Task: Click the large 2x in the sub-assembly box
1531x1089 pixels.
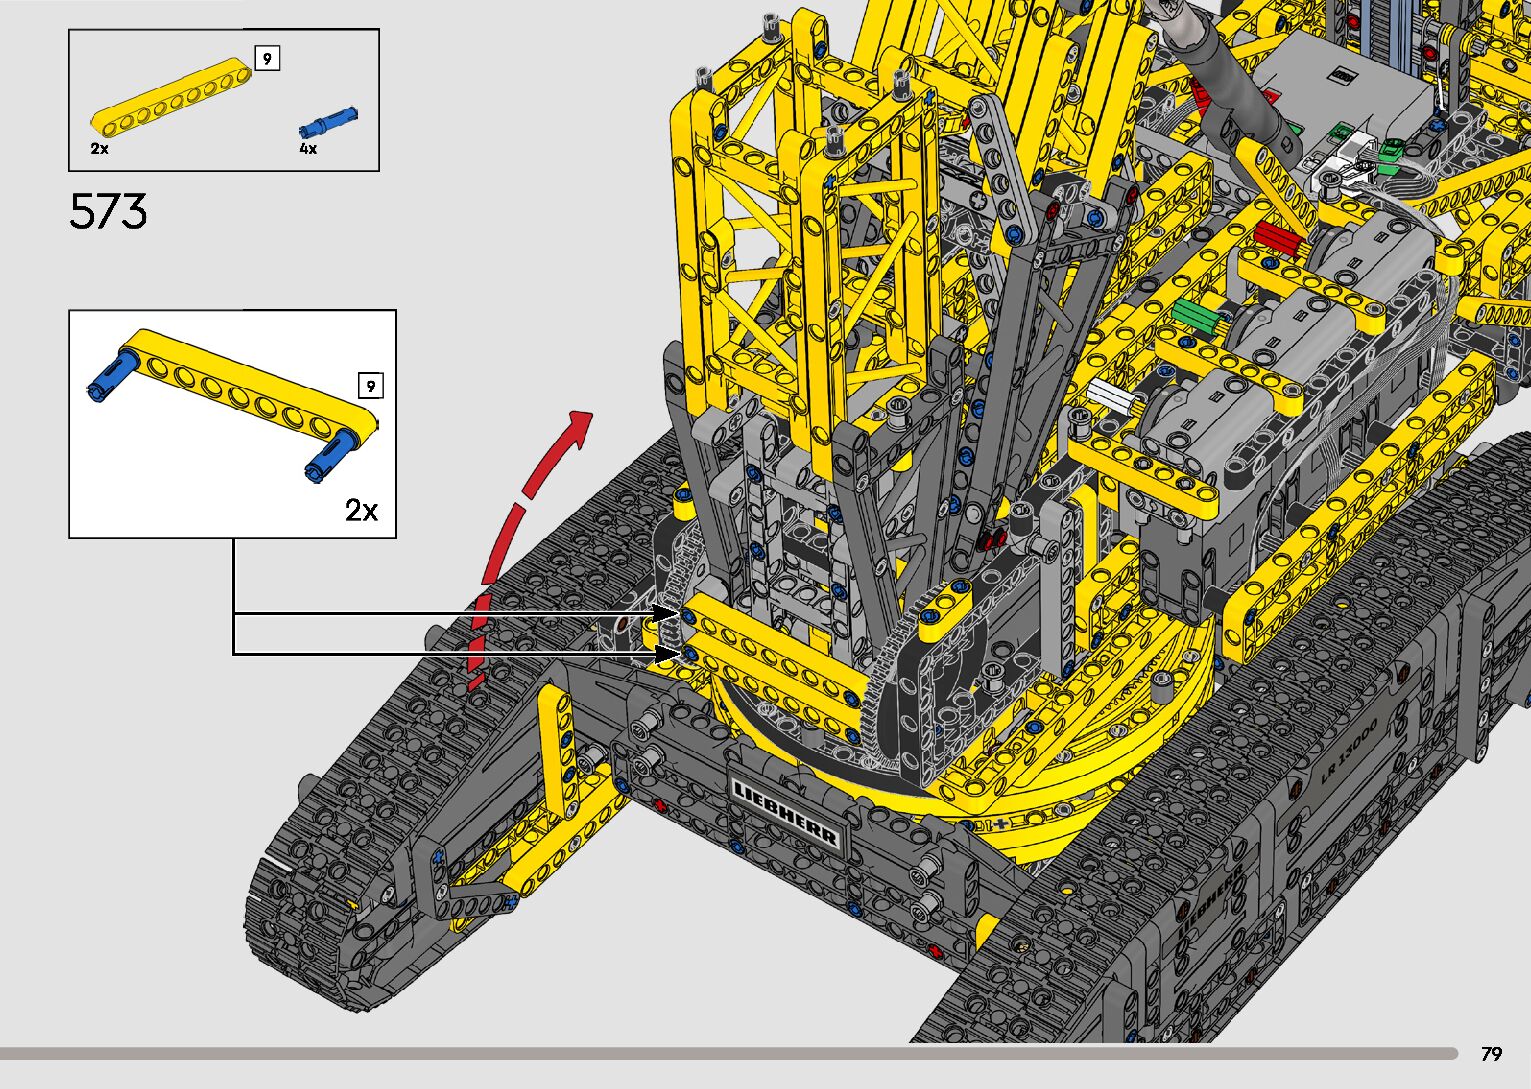Action: click(x=361, y=510)
